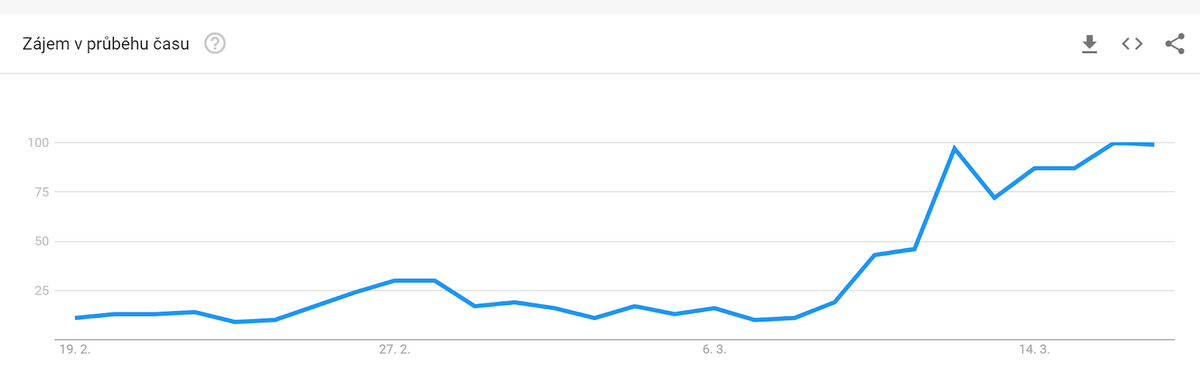Click the 75 axis label
The height and width of the screenshot is (386, 1200).
point(42,192)
